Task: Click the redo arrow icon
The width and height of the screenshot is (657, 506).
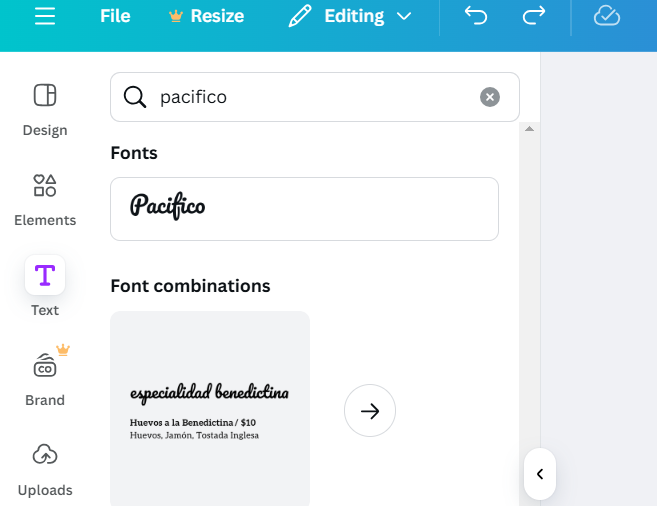Action: click(534, 16)
